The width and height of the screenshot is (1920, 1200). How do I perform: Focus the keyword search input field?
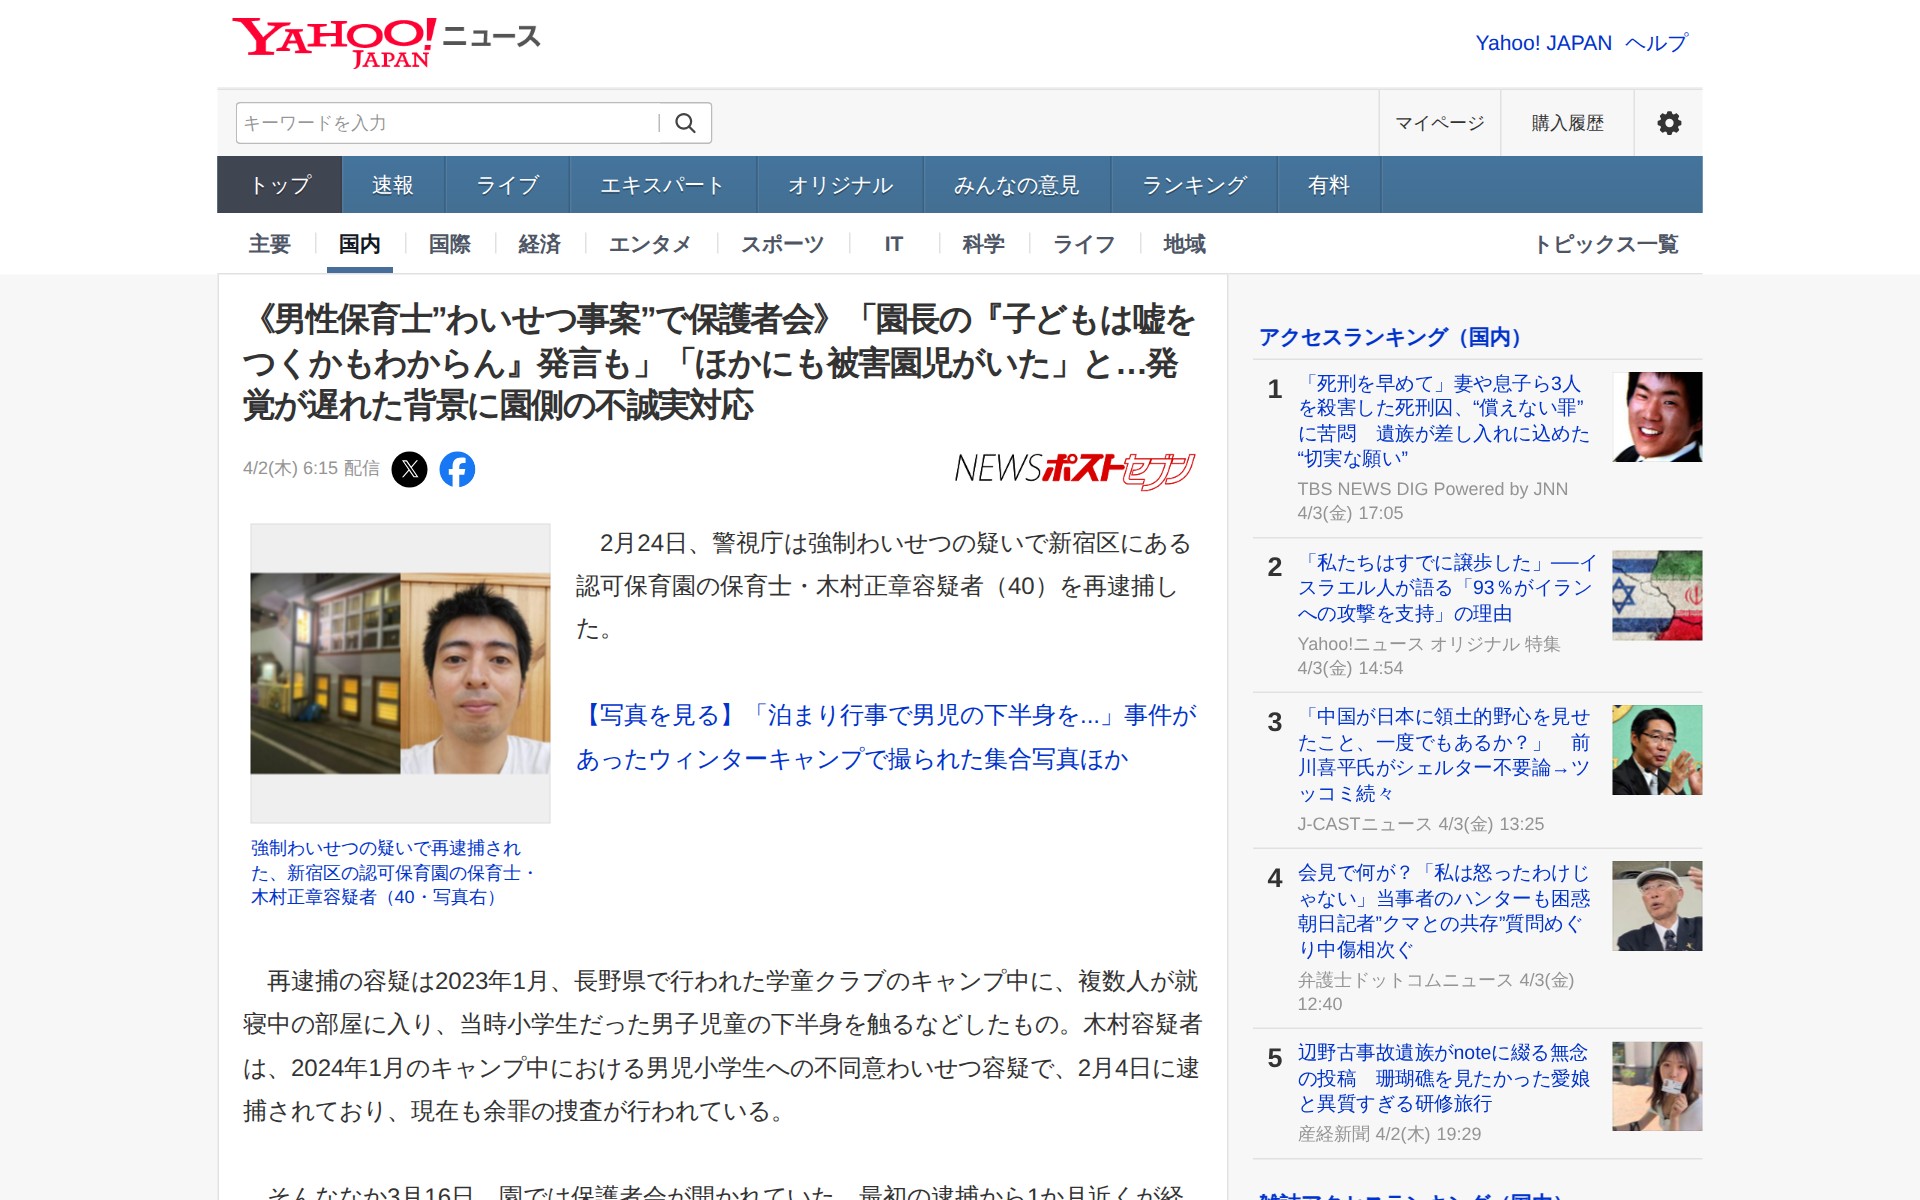[445, 123]
